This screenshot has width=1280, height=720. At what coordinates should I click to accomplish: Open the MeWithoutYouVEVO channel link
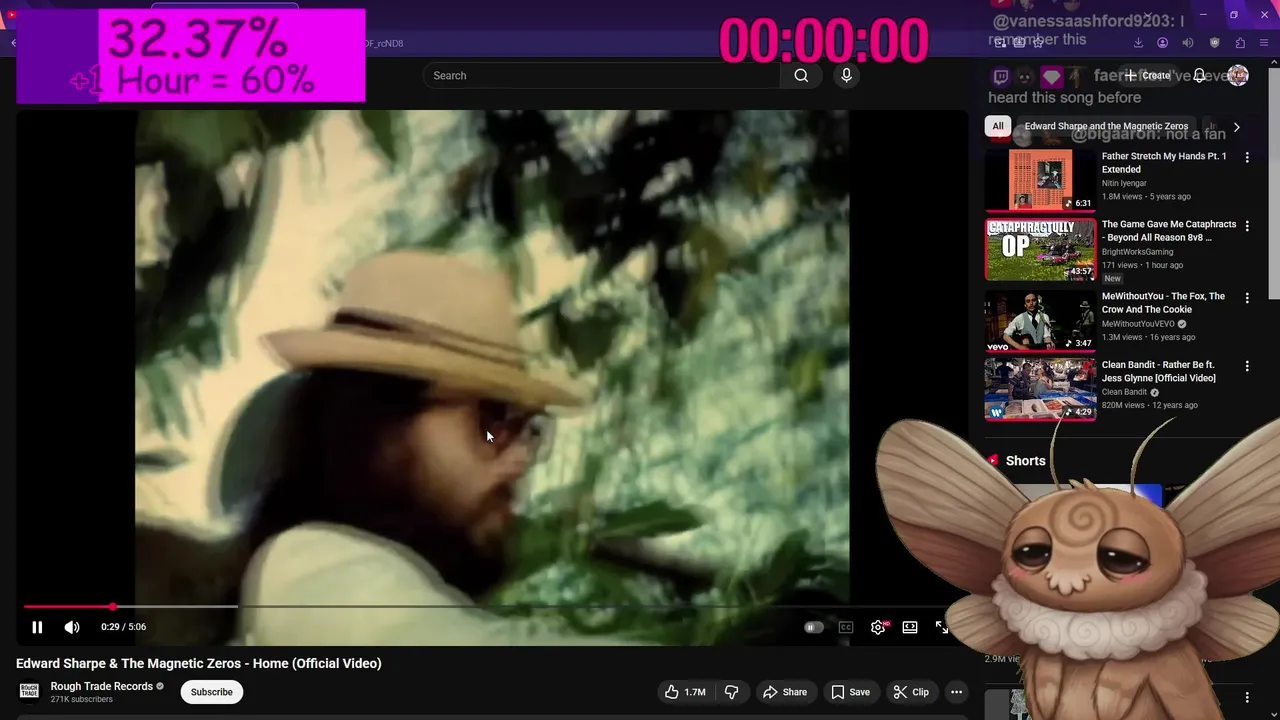pyautogui.click(x=1138, y=324)
